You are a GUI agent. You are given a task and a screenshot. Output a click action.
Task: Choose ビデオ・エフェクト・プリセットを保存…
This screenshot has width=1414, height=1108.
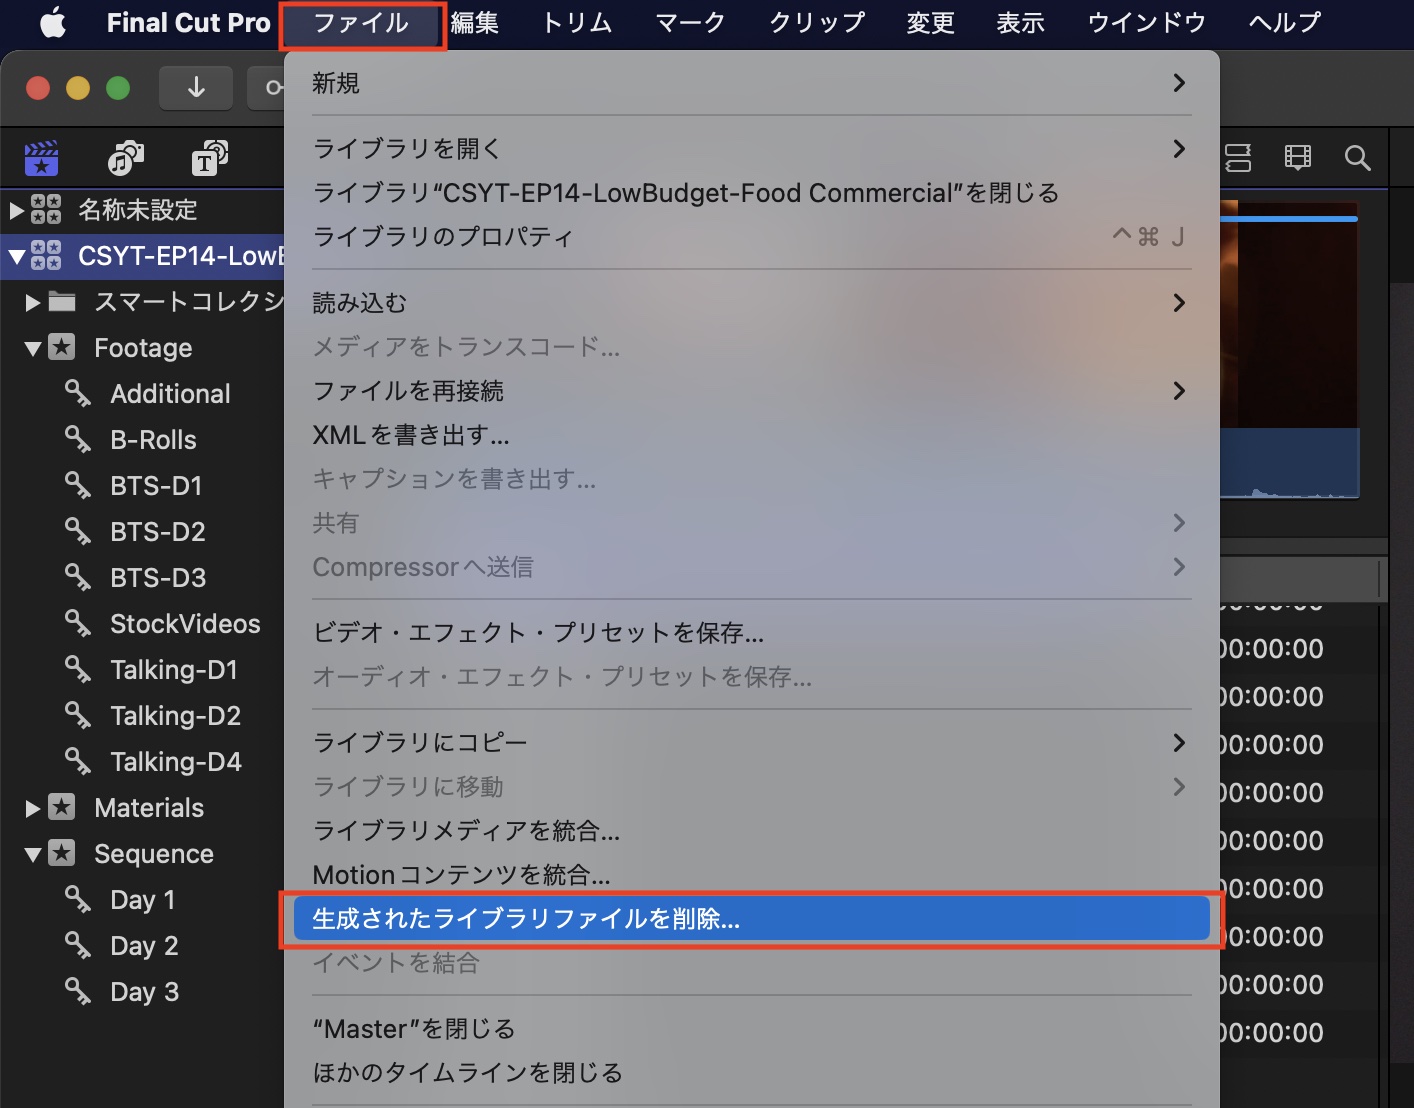752,633
